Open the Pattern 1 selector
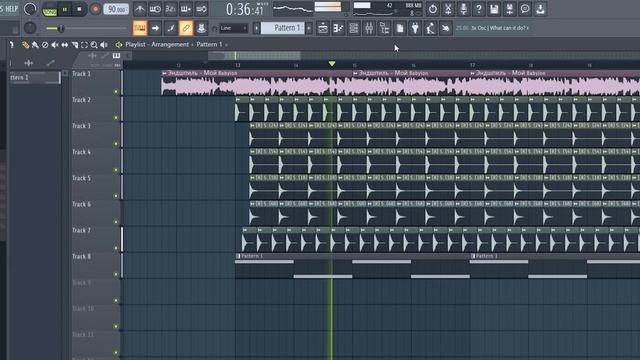 point(282,28)
